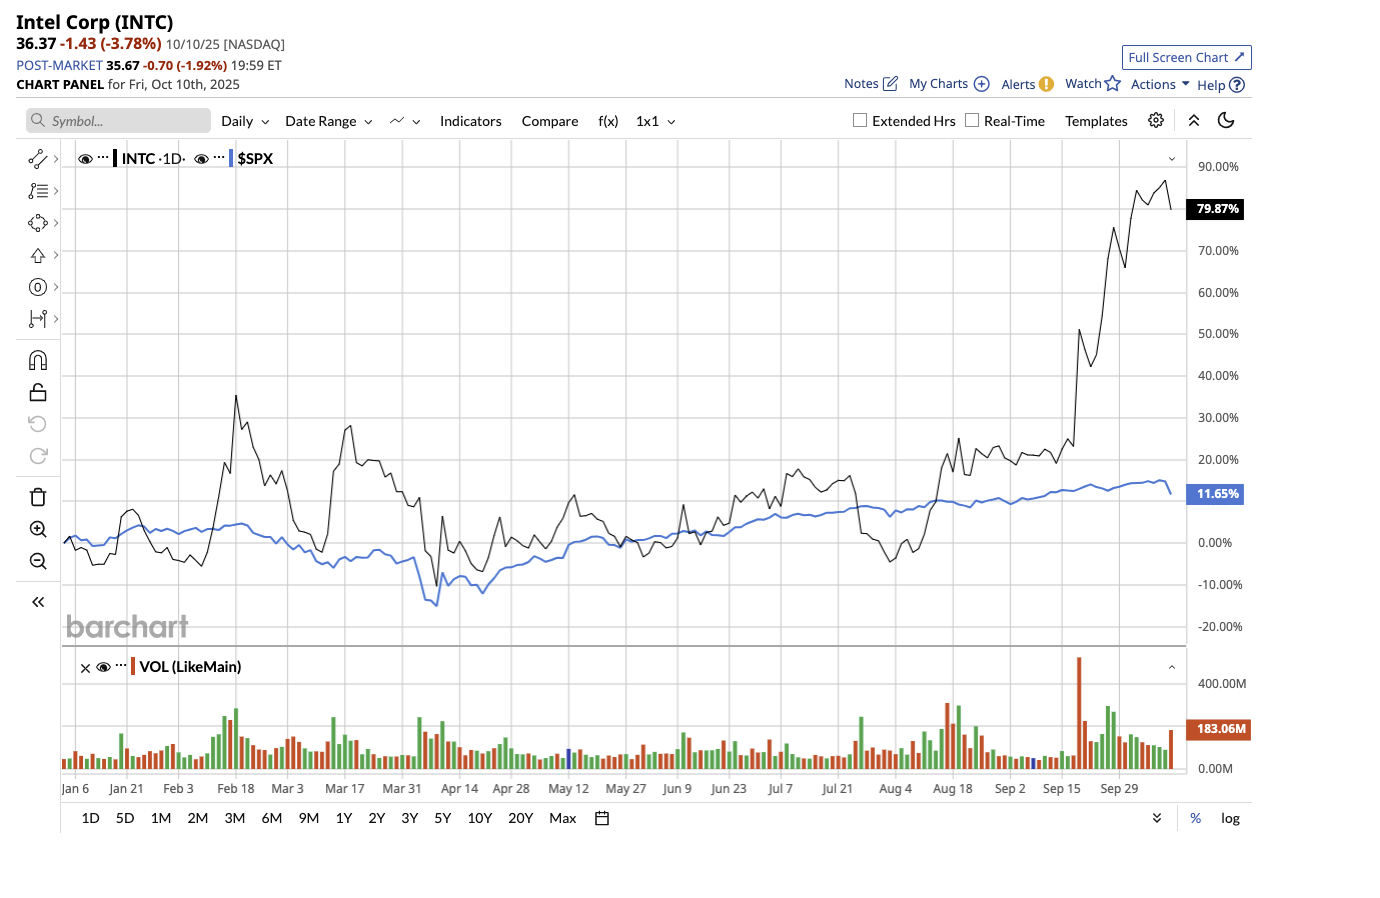Open INTC series more options
1380x898 pixels.
pos(103,158)
